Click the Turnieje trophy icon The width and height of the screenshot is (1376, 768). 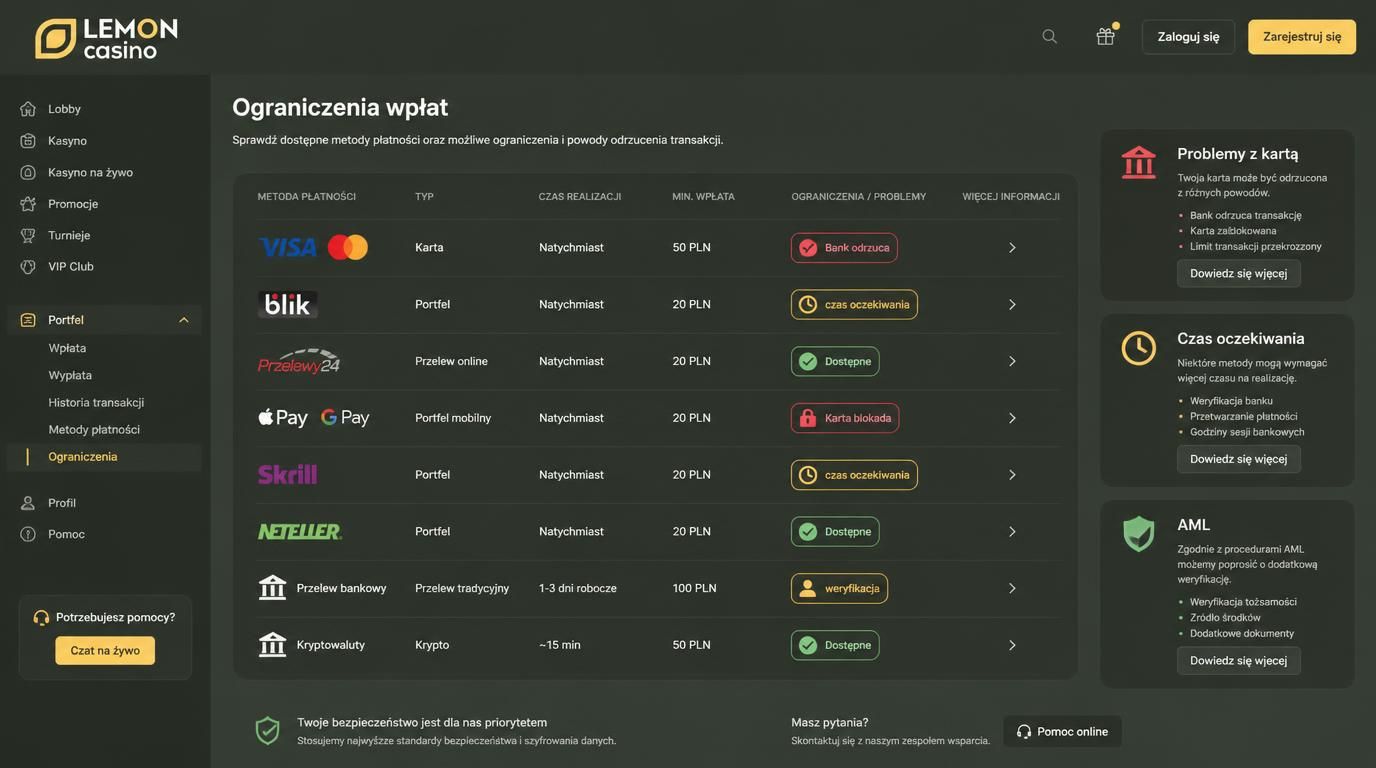pos(28,235)
